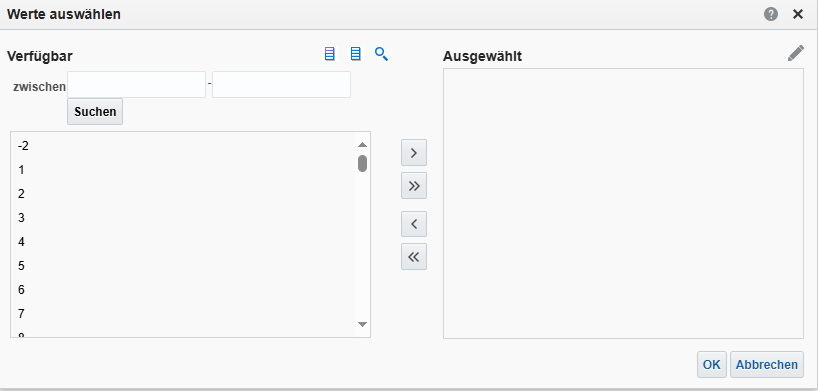Move selected value right with single arrow
This screenshot has height=391, width=818.
click(x=414, y=153)
